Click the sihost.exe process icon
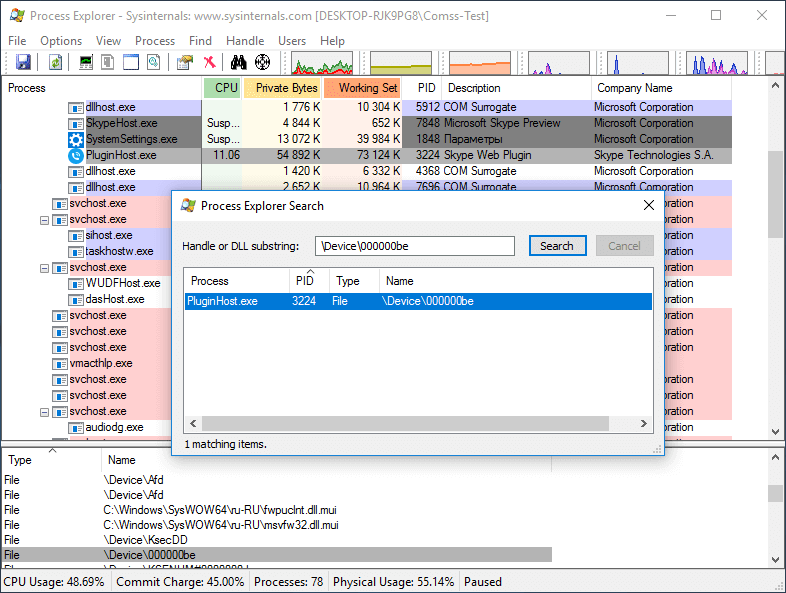 (75, 236)
